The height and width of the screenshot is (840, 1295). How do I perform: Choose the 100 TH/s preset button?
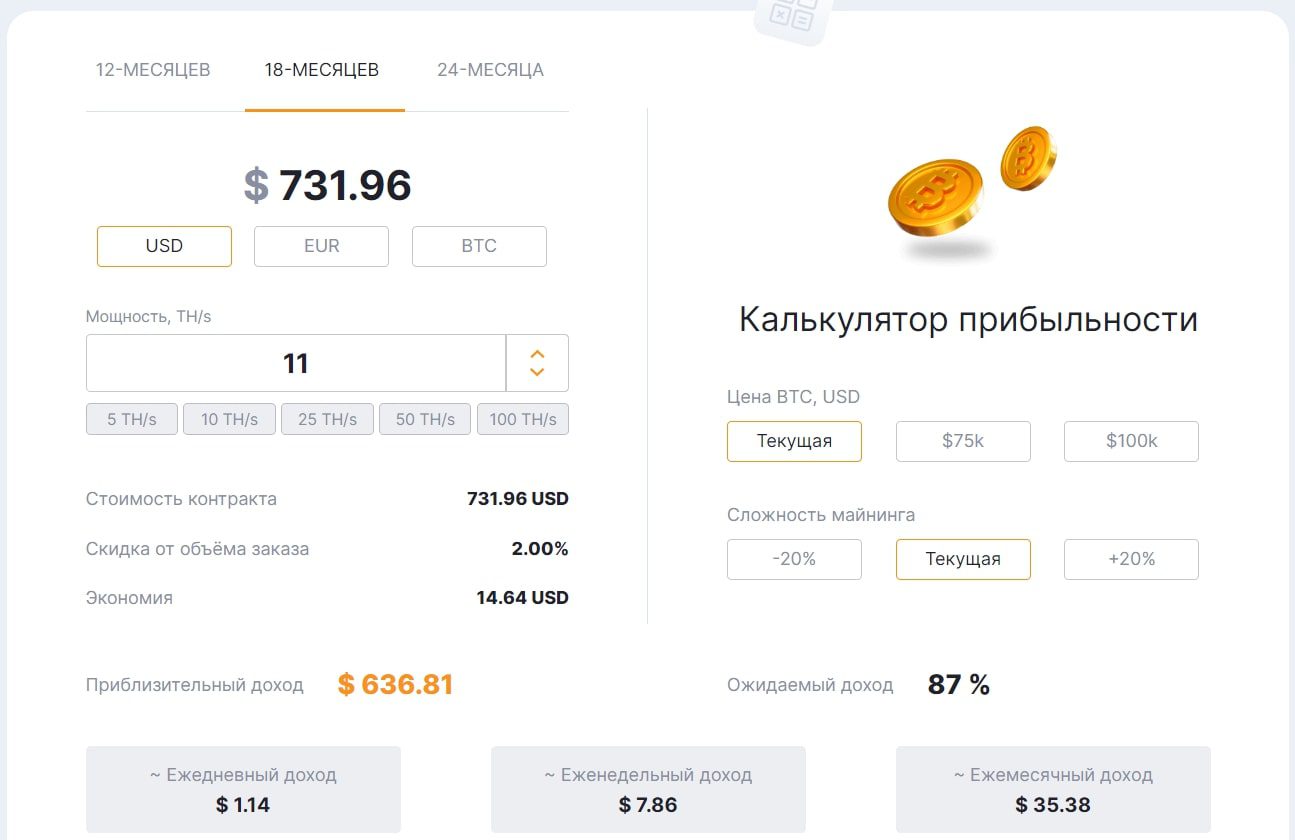(x=523, y=420)
